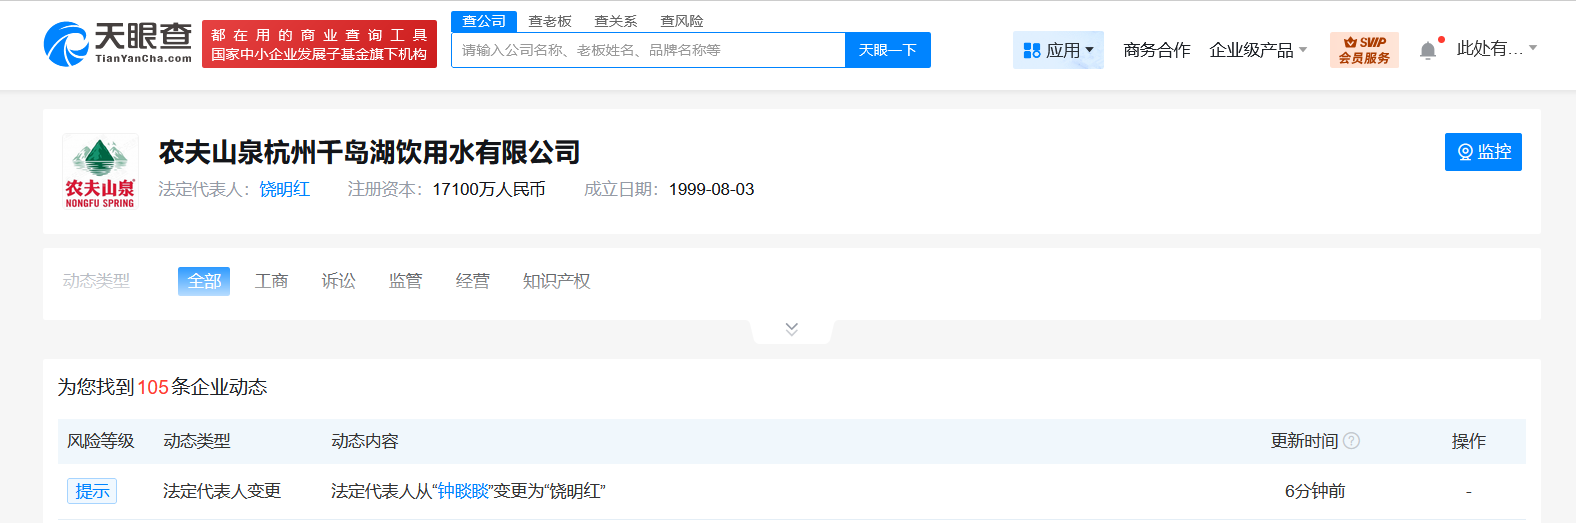
Task: Filter dynamics by 全部
Action: (204, 281)
